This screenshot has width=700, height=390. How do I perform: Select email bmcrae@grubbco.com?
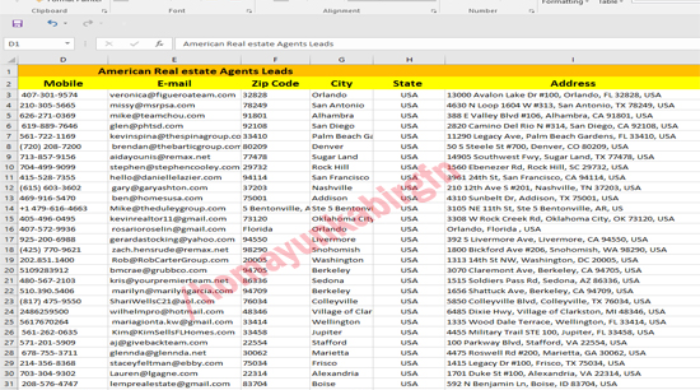click(x=174, y=270)
